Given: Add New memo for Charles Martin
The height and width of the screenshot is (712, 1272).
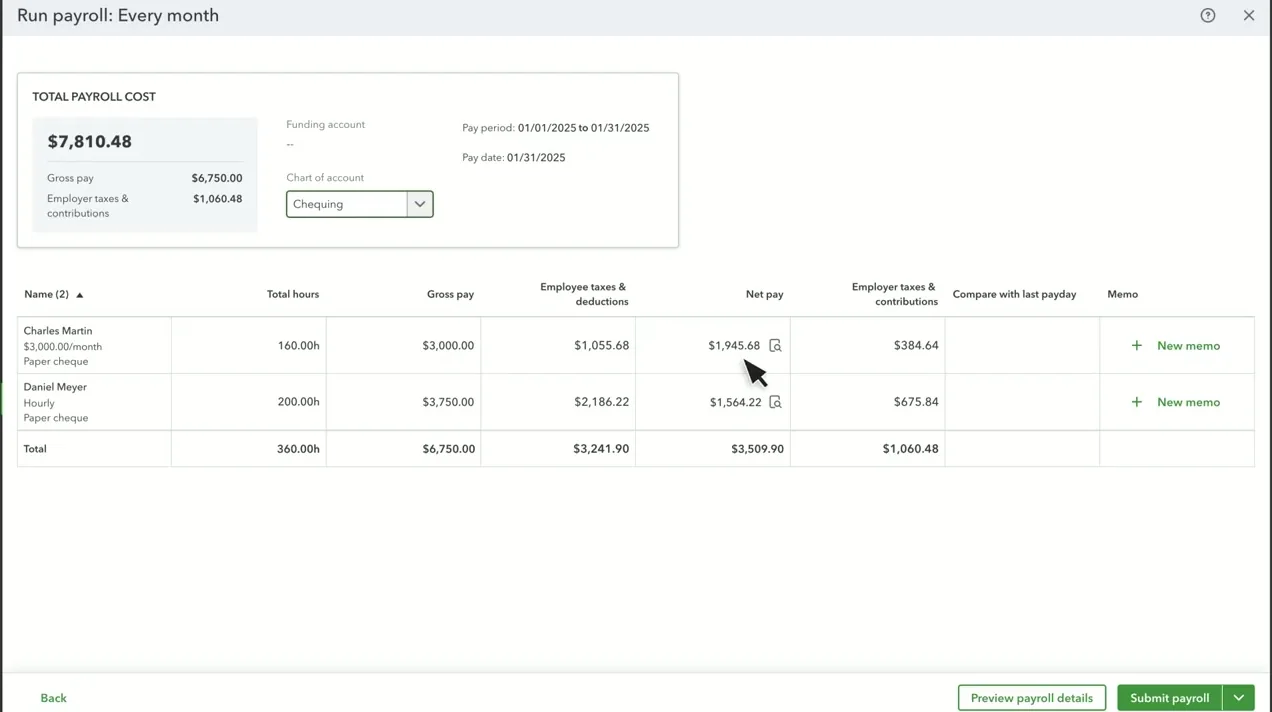Looking at the screenshot, I should [x=1188, y=346].
